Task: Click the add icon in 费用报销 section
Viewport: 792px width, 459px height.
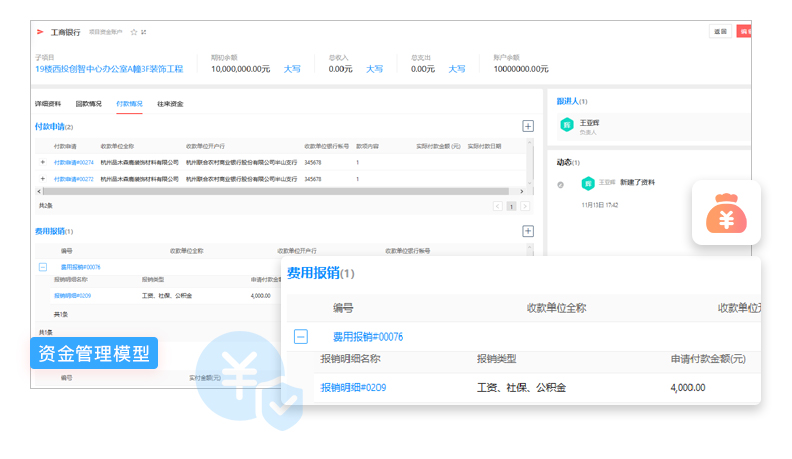Action: 528,231
